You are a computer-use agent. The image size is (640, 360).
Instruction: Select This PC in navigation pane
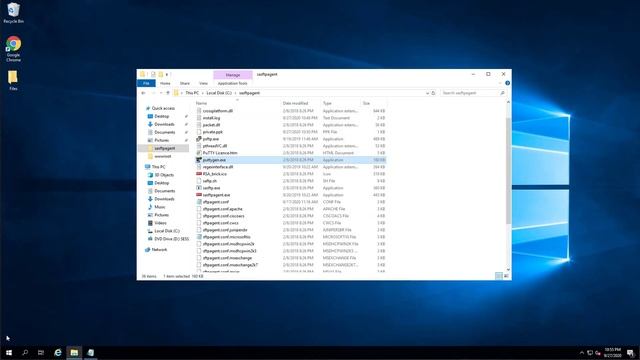[158, 167]
